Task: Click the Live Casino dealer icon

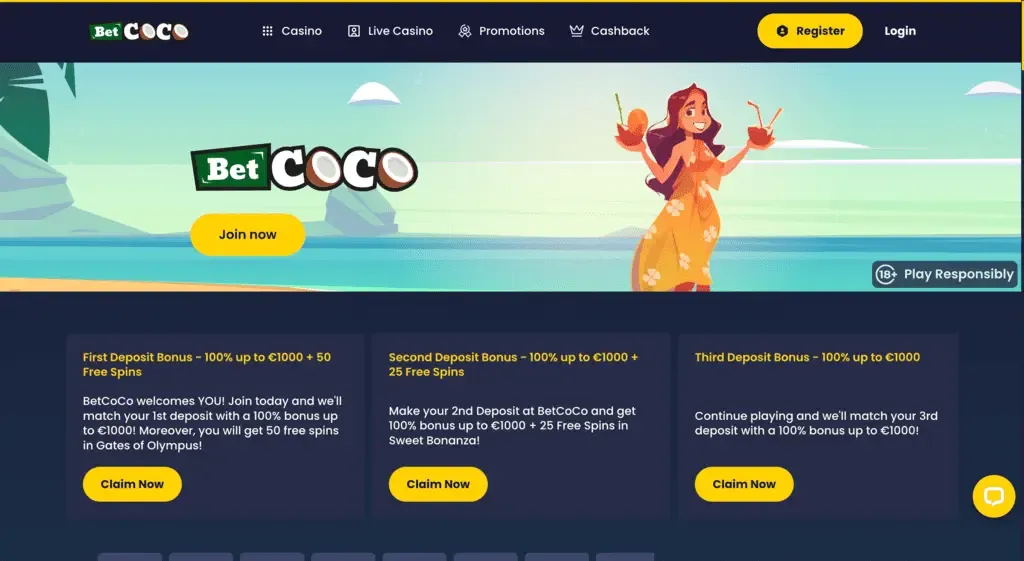Action: pyautogui.click(x=353, y=31)
